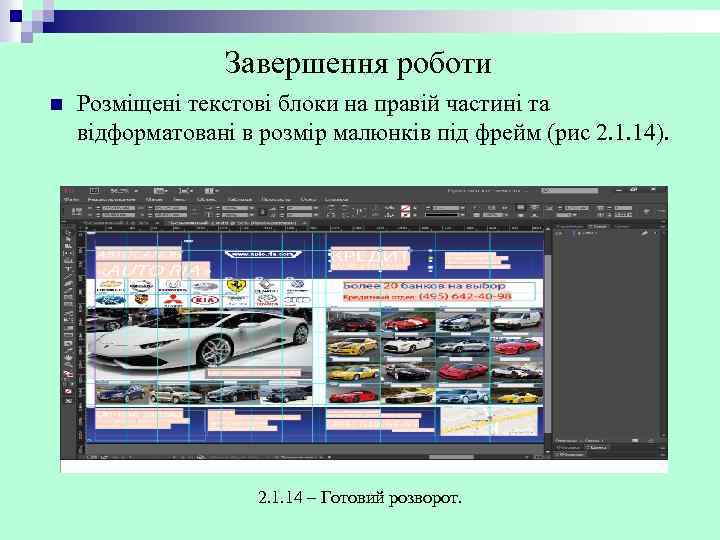
Task: Click the height input field
Action: pos(170,214)
